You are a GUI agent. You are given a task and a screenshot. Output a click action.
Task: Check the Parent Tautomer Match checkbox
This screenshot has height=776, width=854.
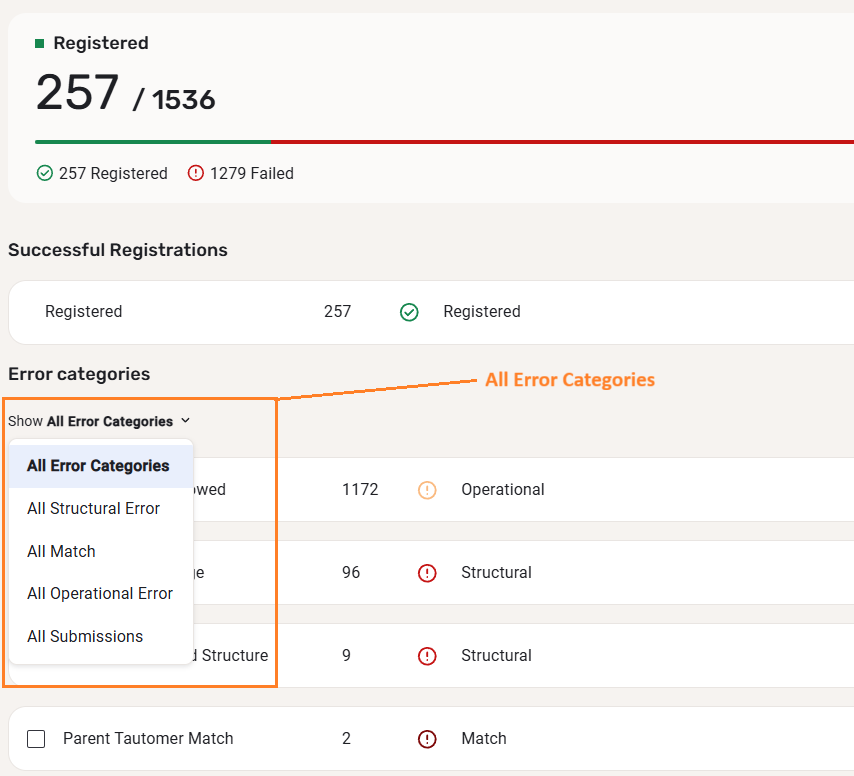pos(36,739)
